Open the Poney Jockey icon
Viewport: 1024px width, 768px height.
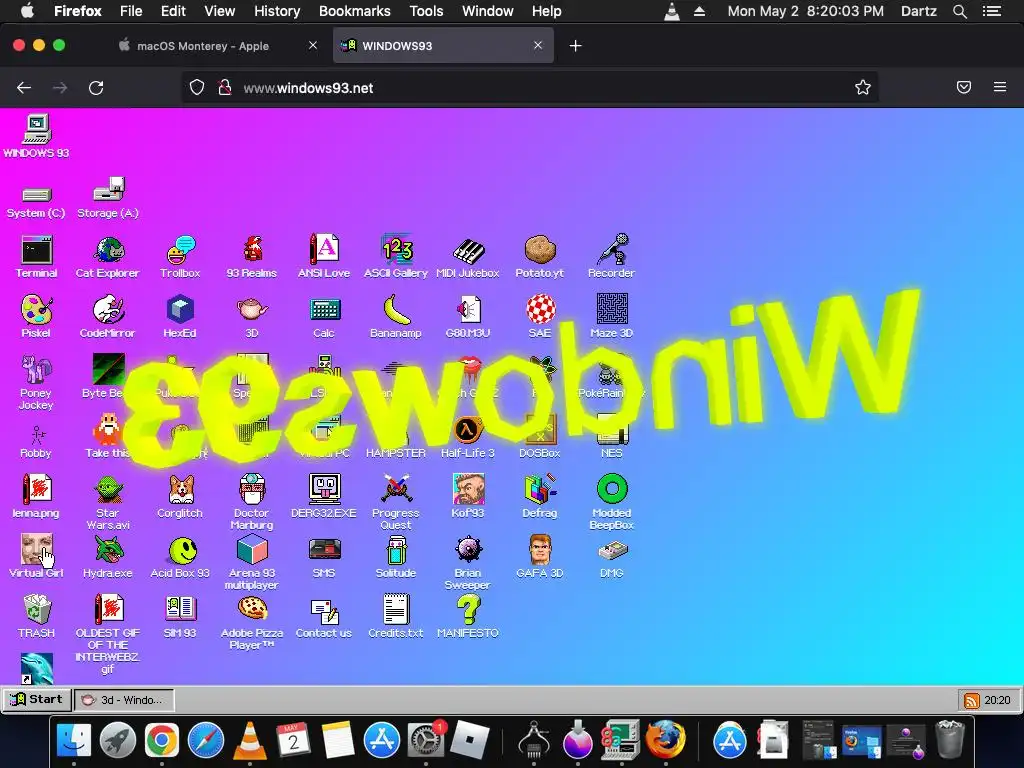[36, 370]
